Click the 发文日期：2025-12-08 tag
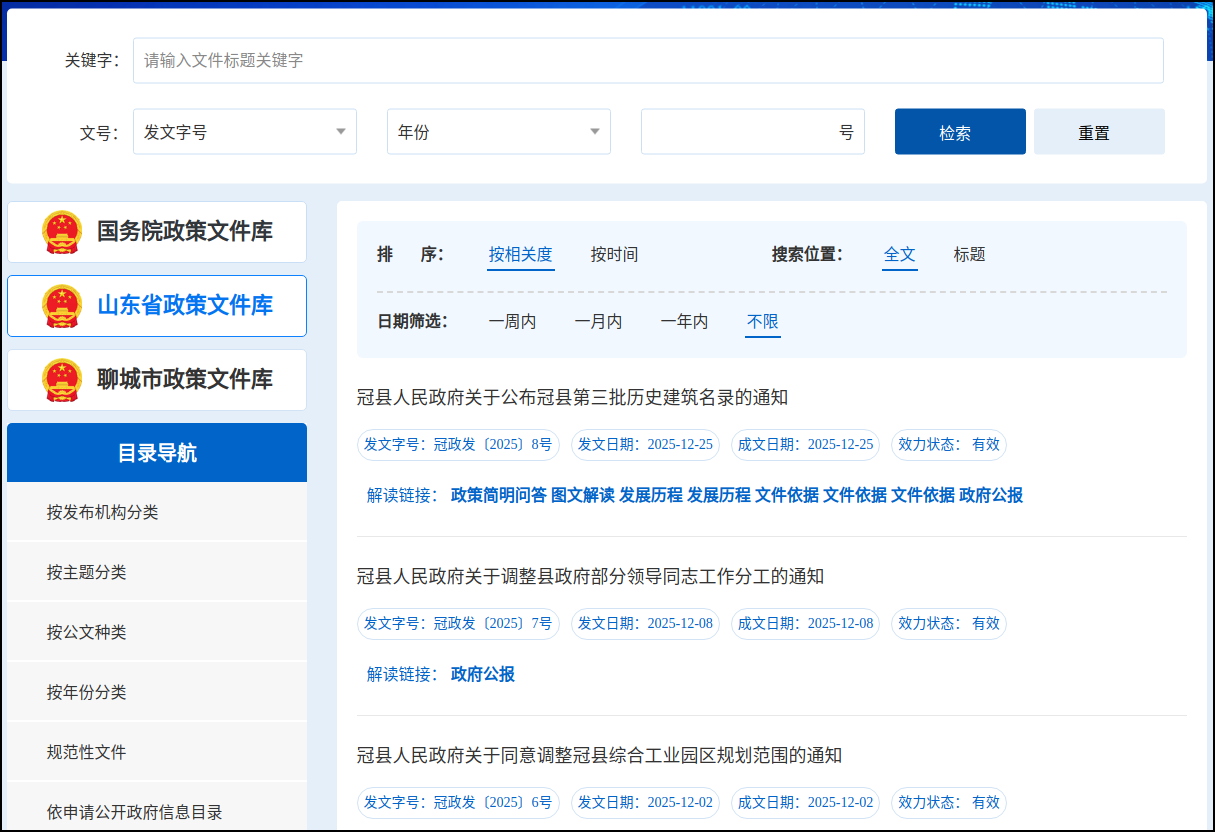 pyautogui.click(x=645, y=624)
